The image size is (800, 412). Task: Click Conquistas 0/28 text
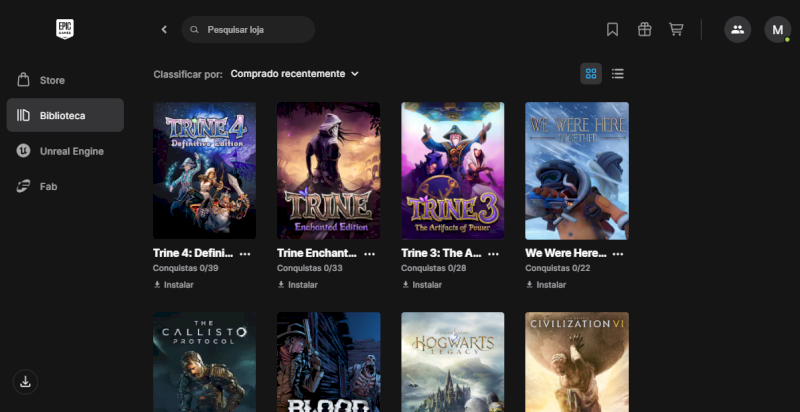coord(434,268)
